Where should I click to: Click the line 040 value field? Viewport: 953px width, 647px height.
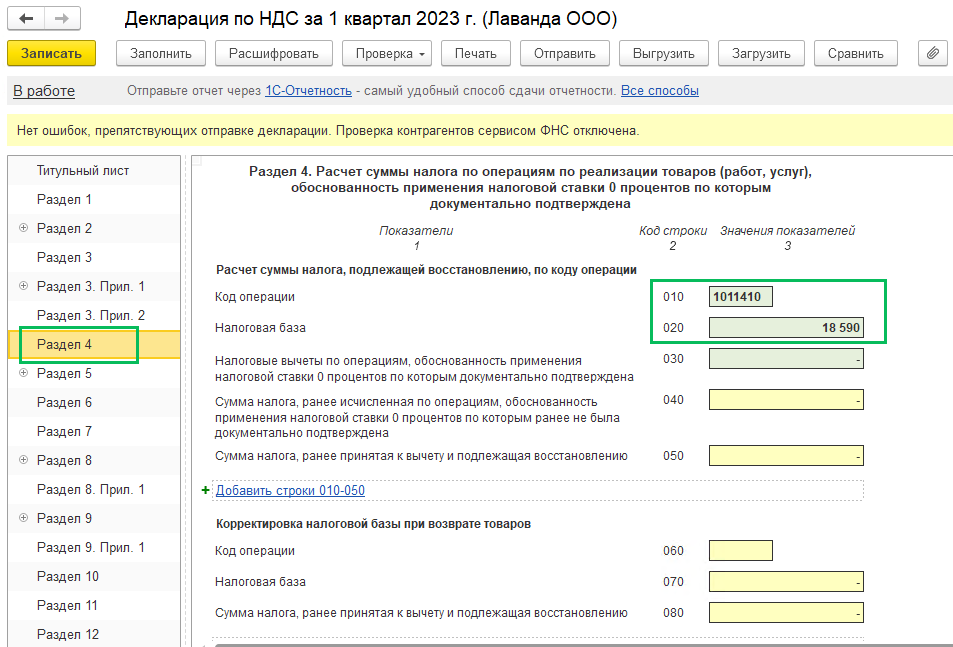point(786,400)
